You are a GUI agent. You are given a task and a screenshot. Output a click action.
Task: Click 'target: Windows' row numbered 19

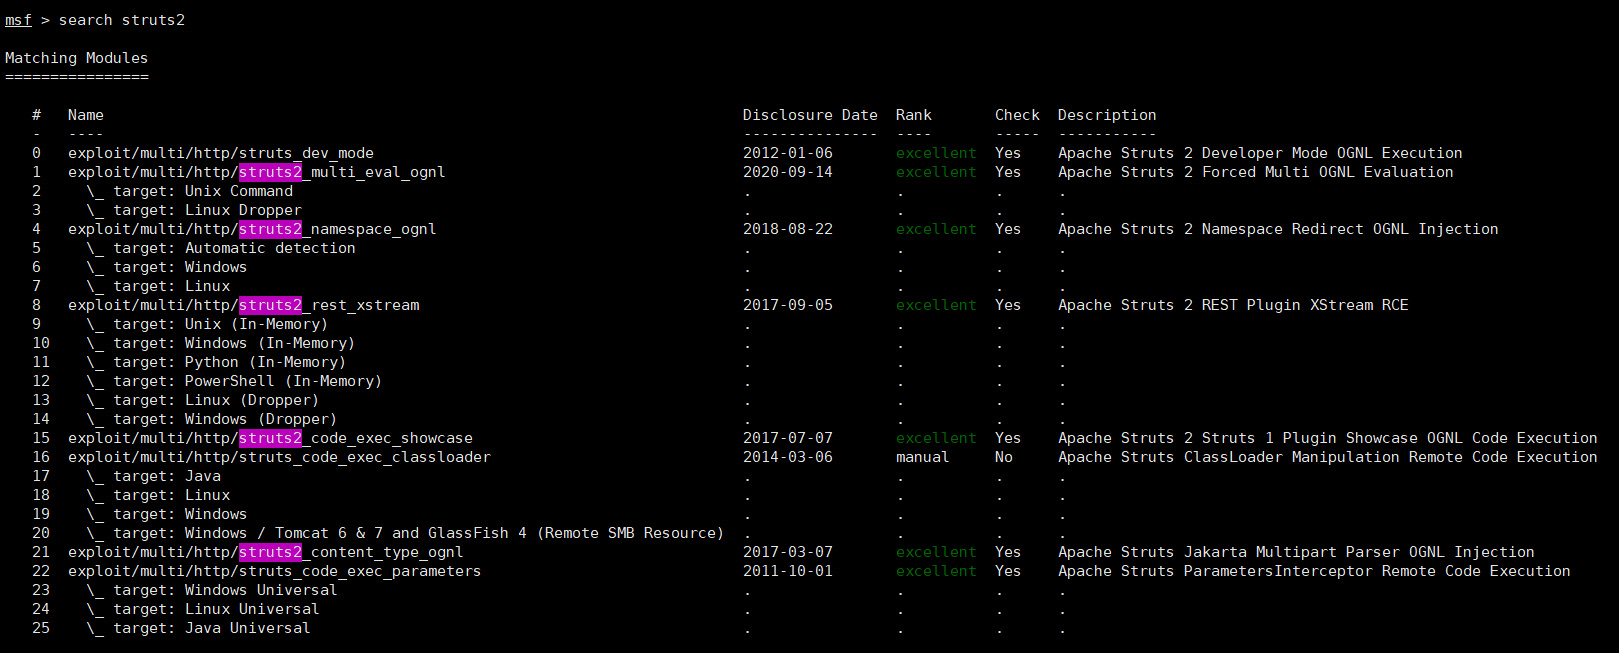point(167,514)
